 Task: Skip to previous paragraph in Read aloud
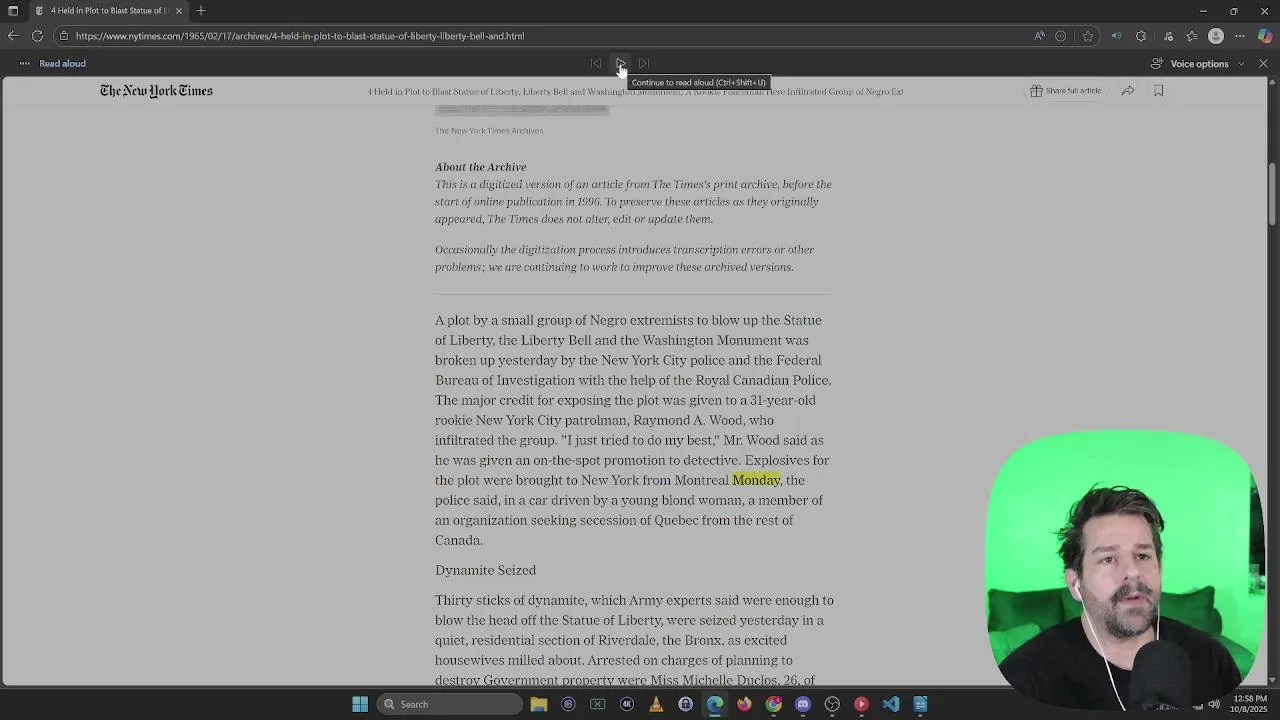coord(596,63)
